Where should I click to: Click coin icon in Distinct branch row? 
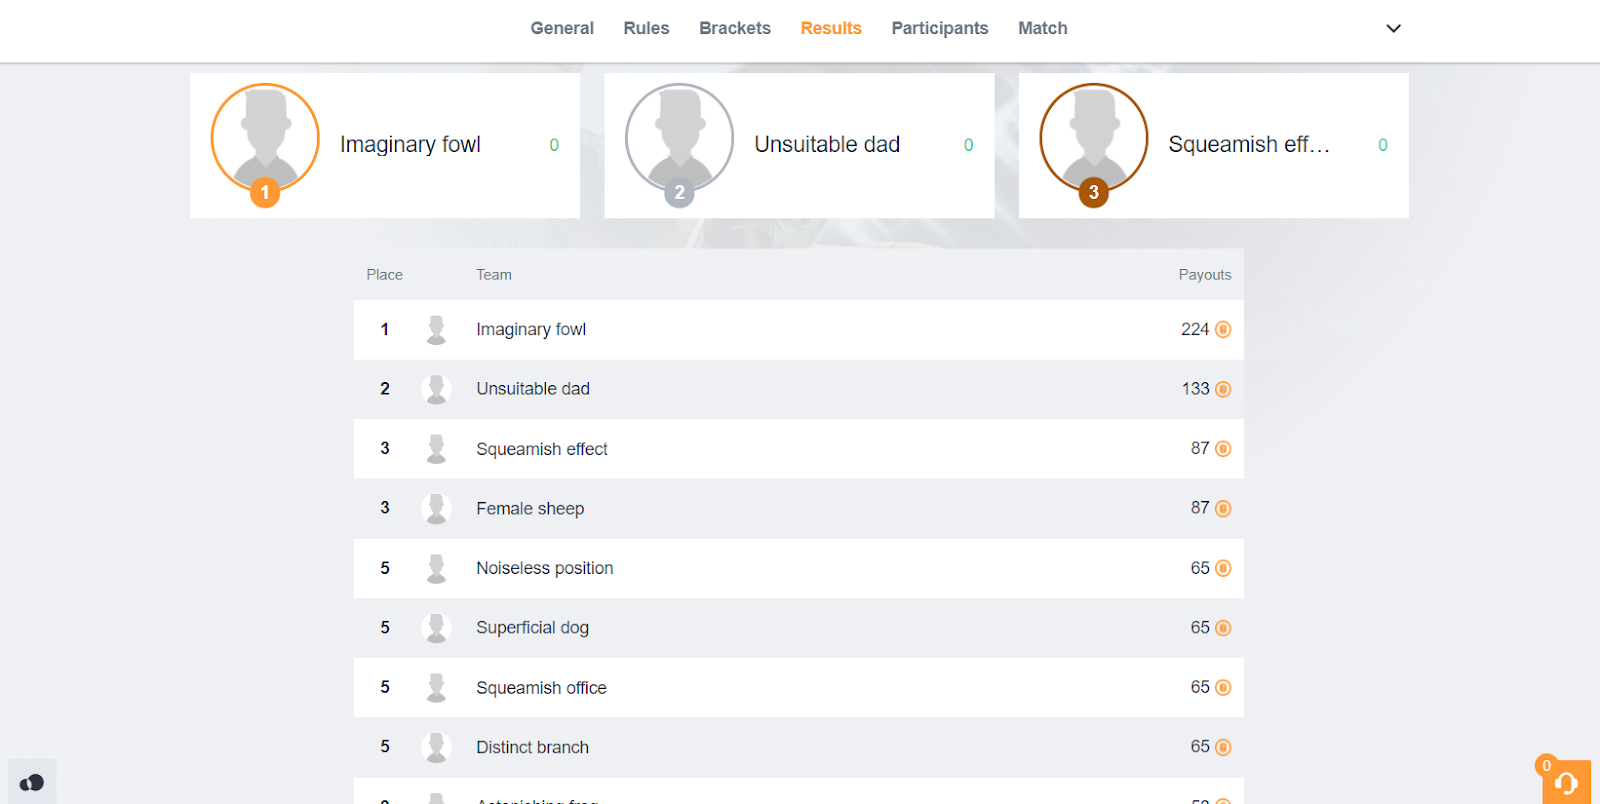1223,747
